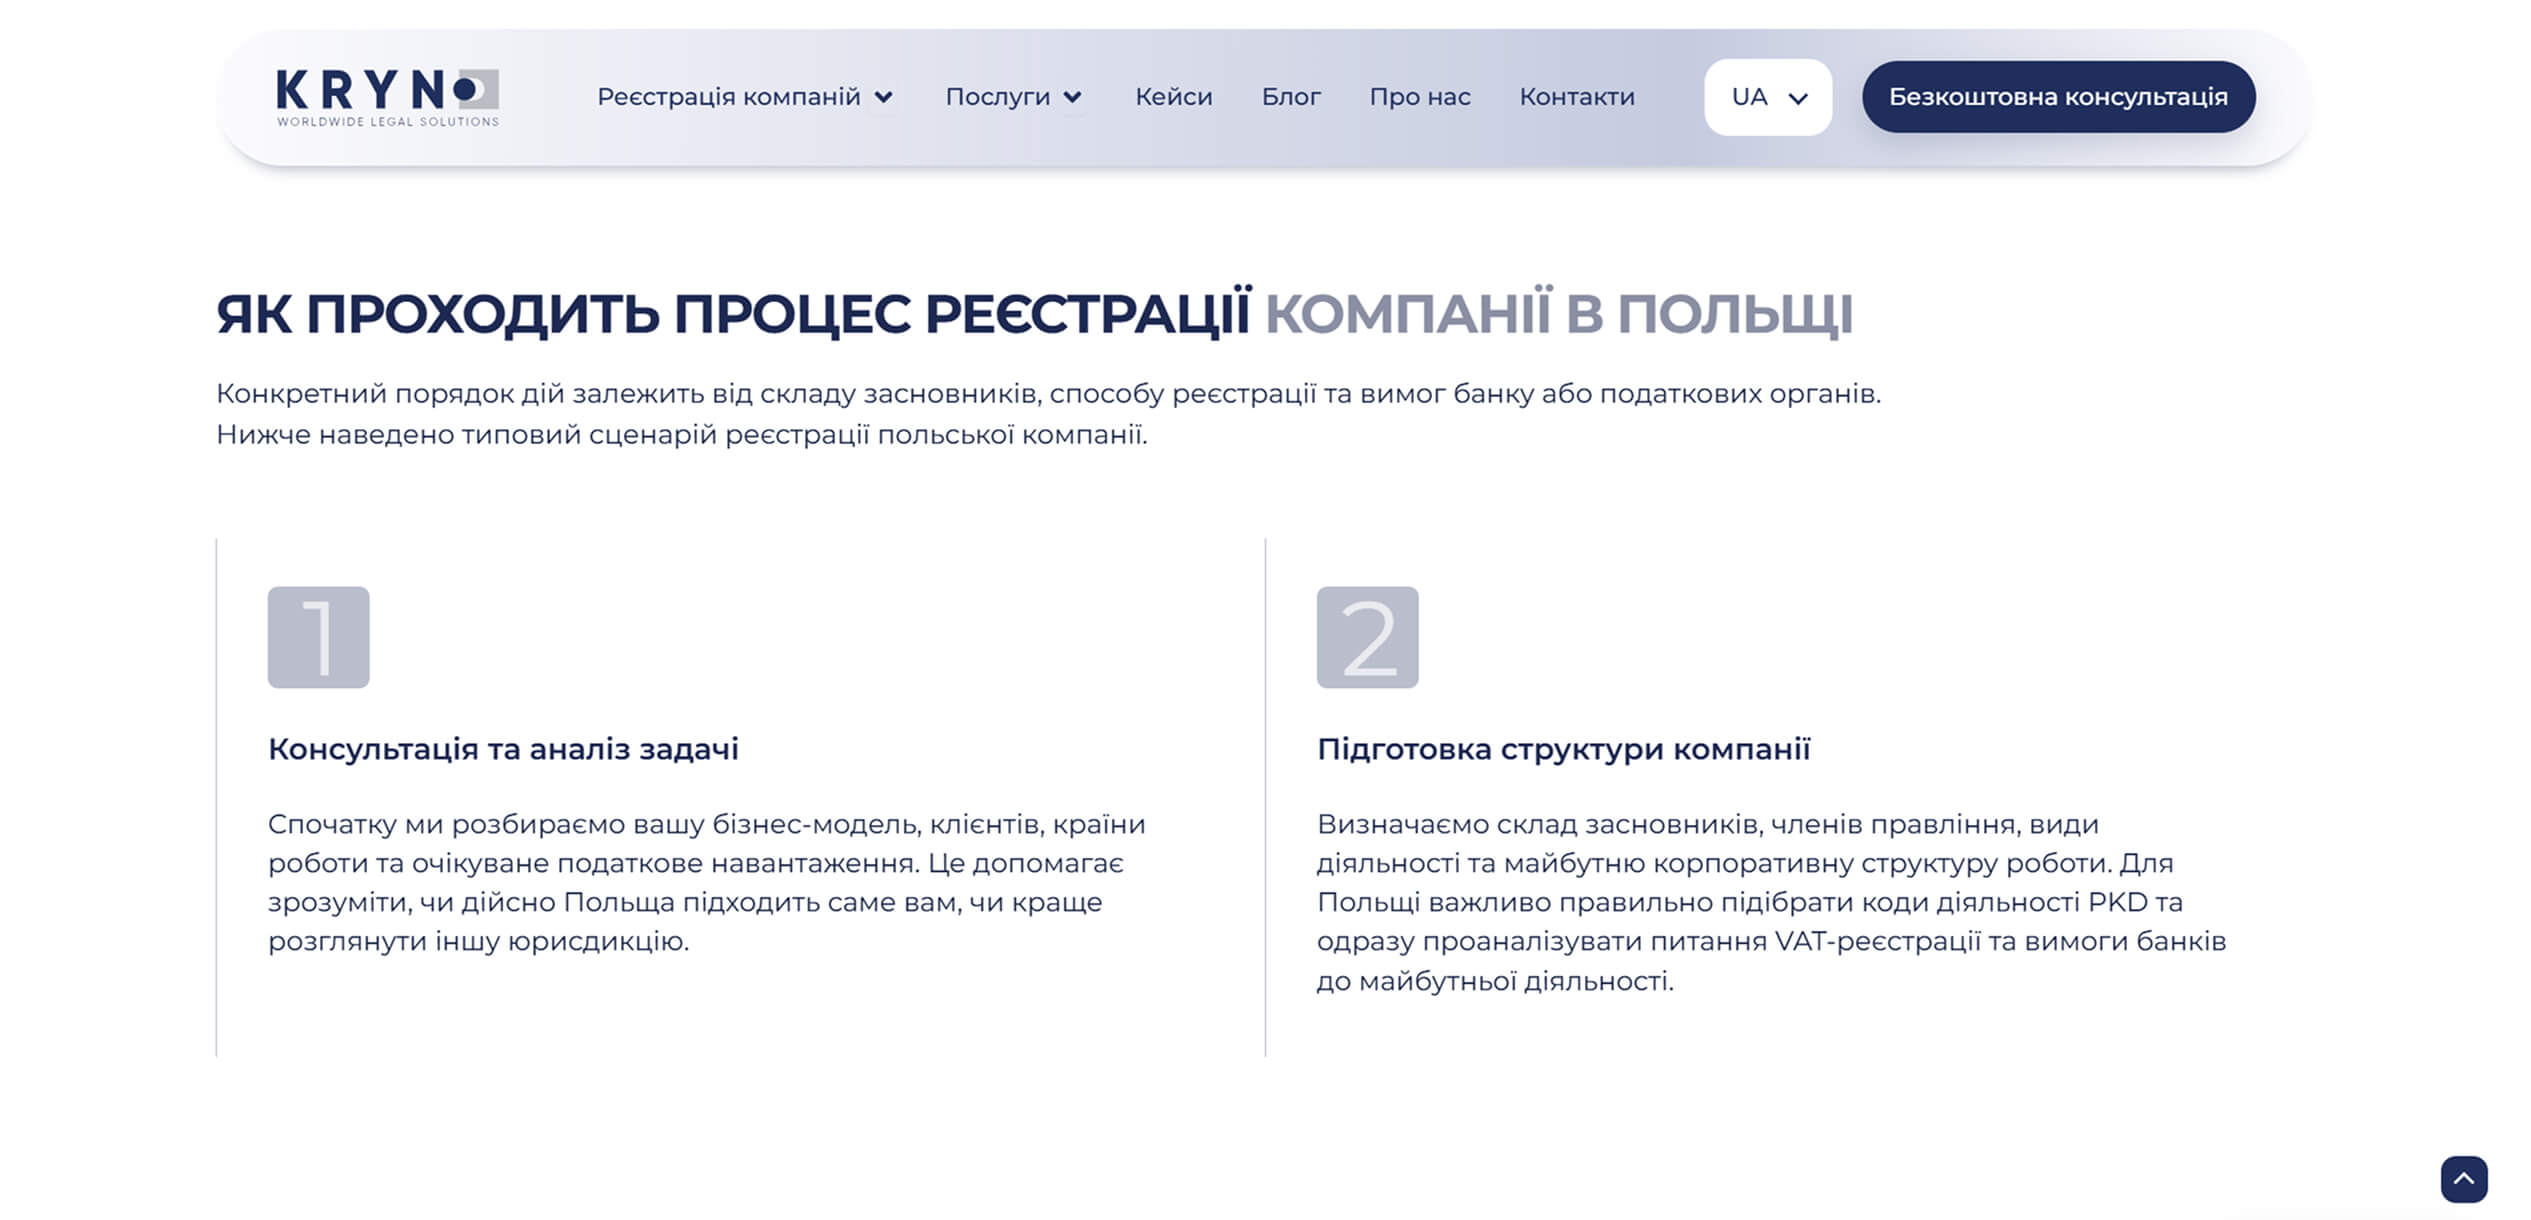Navigate to Контакти
Screen dimensions: 2531x1220
coord(1577,97)
